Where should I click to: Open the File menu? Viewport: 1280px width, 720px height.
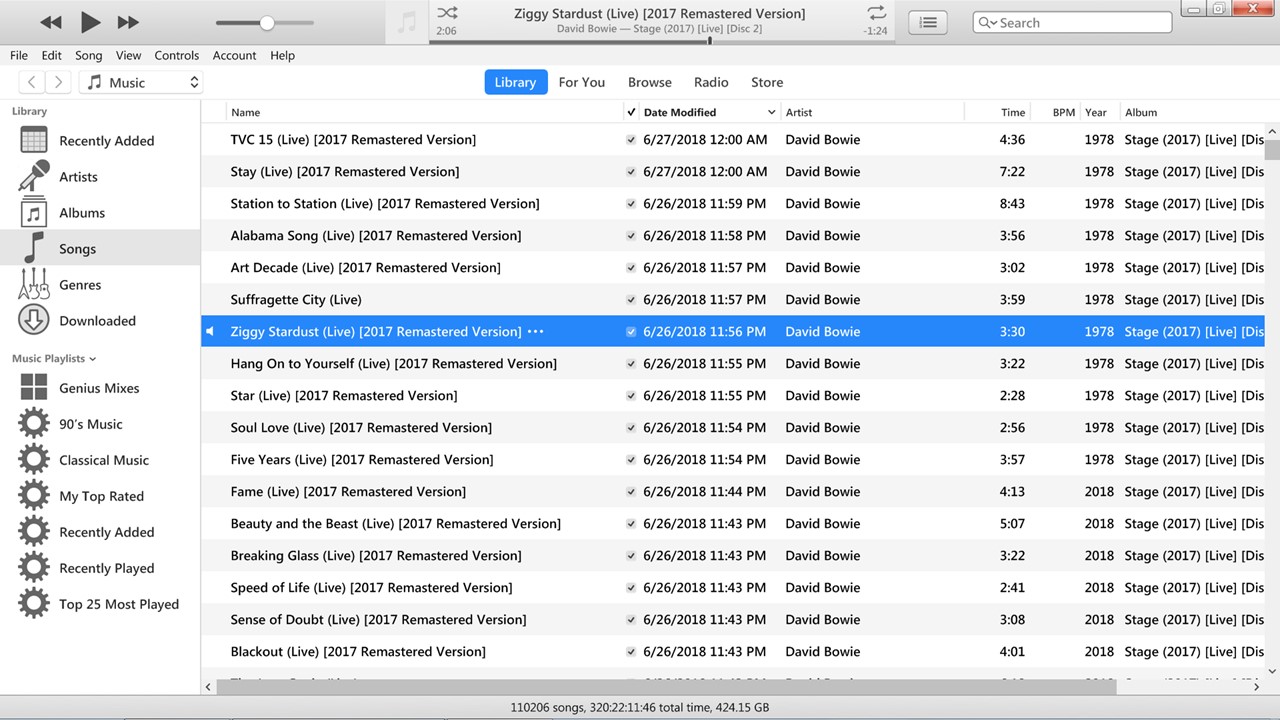point(19,55)
